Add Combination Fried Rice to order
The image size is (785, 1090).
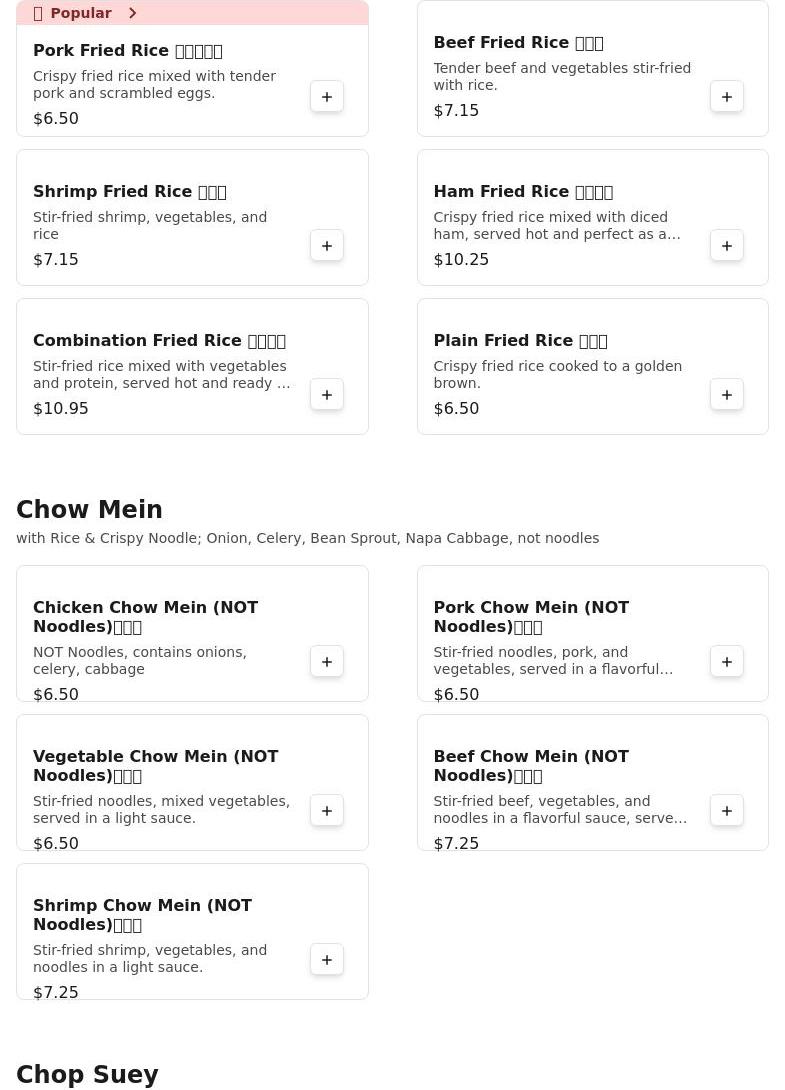tap(327, 395)
